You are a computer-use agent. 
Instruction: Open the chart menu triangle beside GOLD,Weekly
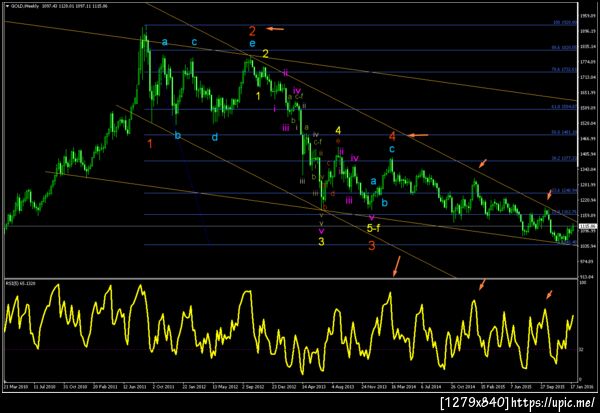[x=7, y=6]
